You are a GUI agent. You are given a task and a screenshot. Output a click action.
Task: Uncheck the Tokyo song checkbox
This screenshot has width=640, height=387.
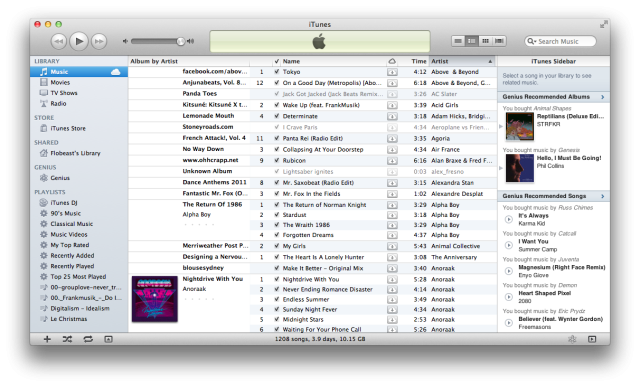click(277, 72)
